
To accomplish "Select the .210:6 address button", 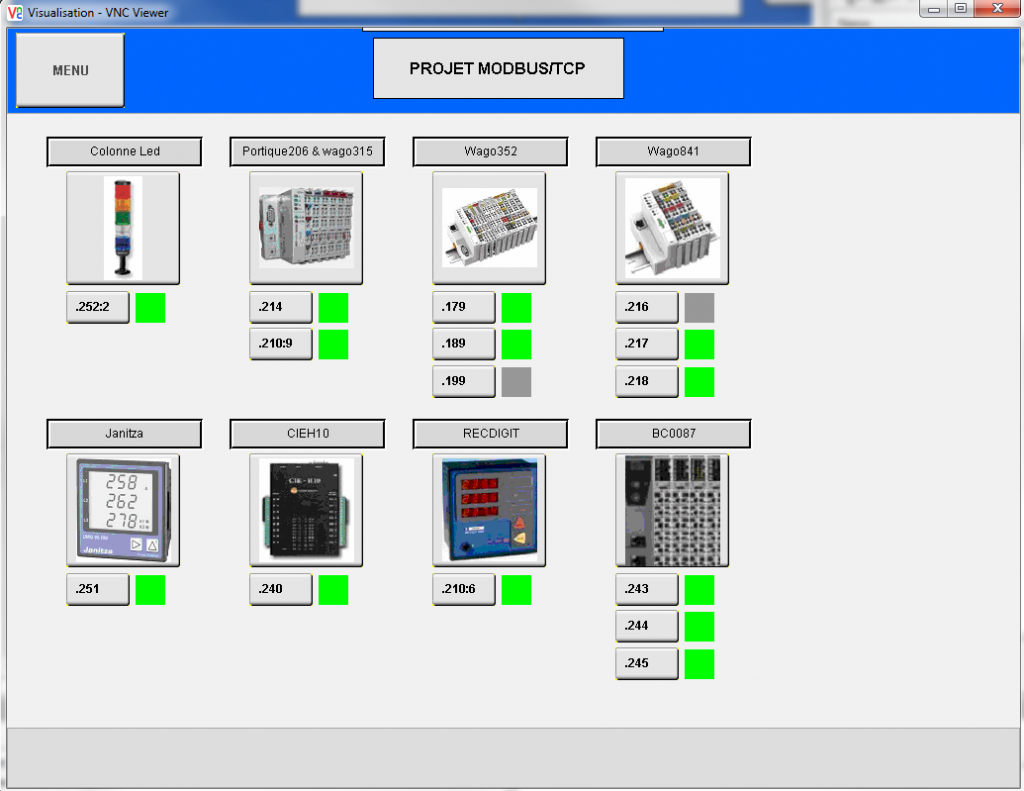I will [x=464, y=589].
